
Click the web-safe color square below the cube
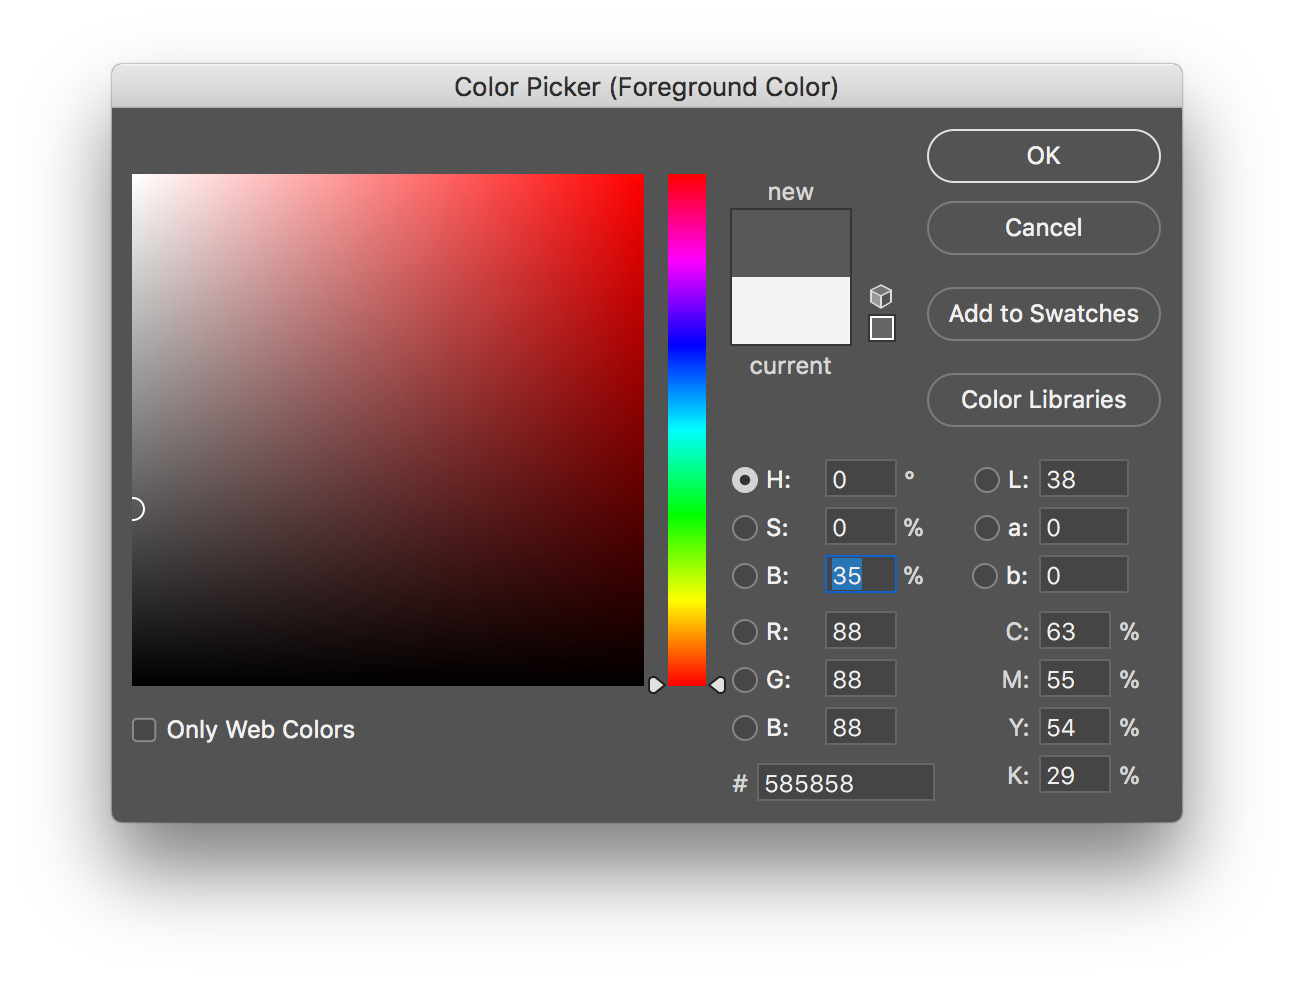pos(882,328)
